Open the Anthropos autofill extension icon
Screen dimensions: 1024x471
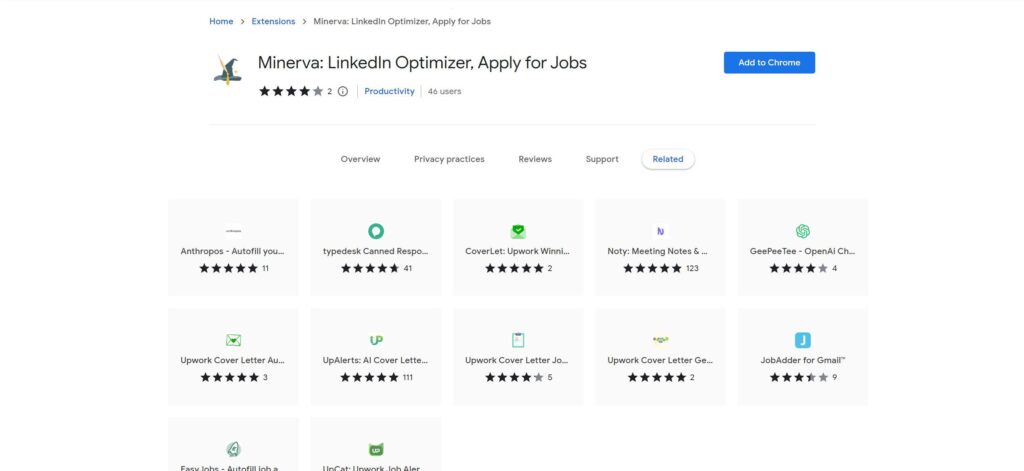(233, 231)
